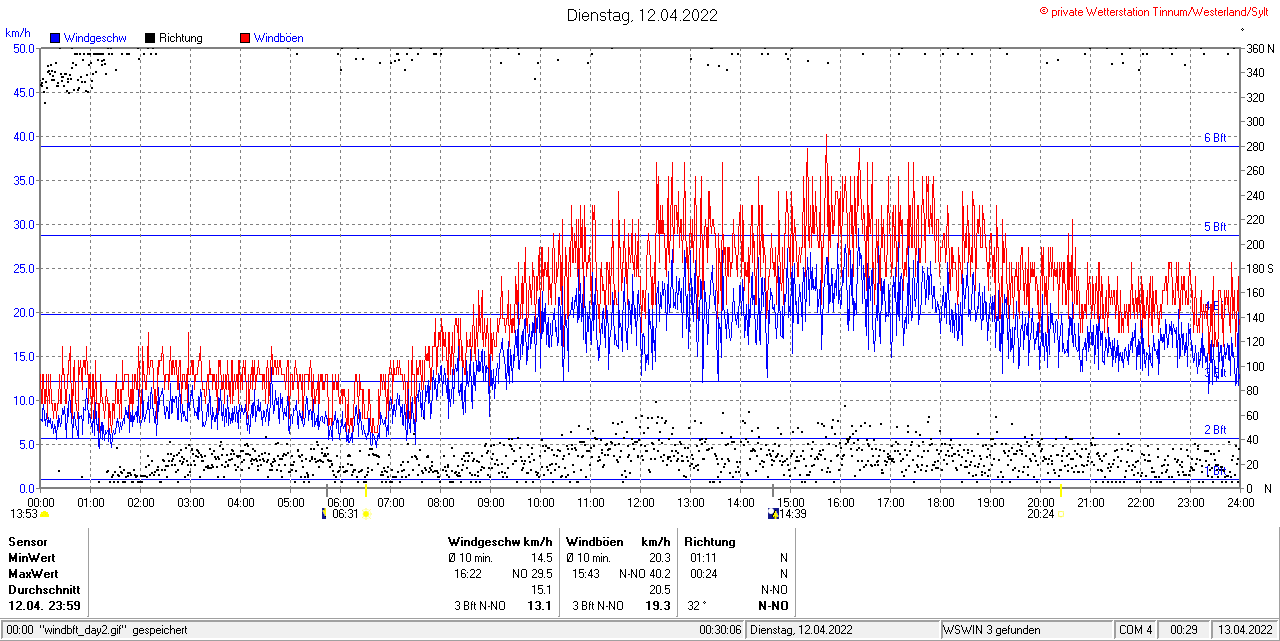The image size is (1280, 641).
Task: Click the Windgeschw km/h column header
Action: 500,542
